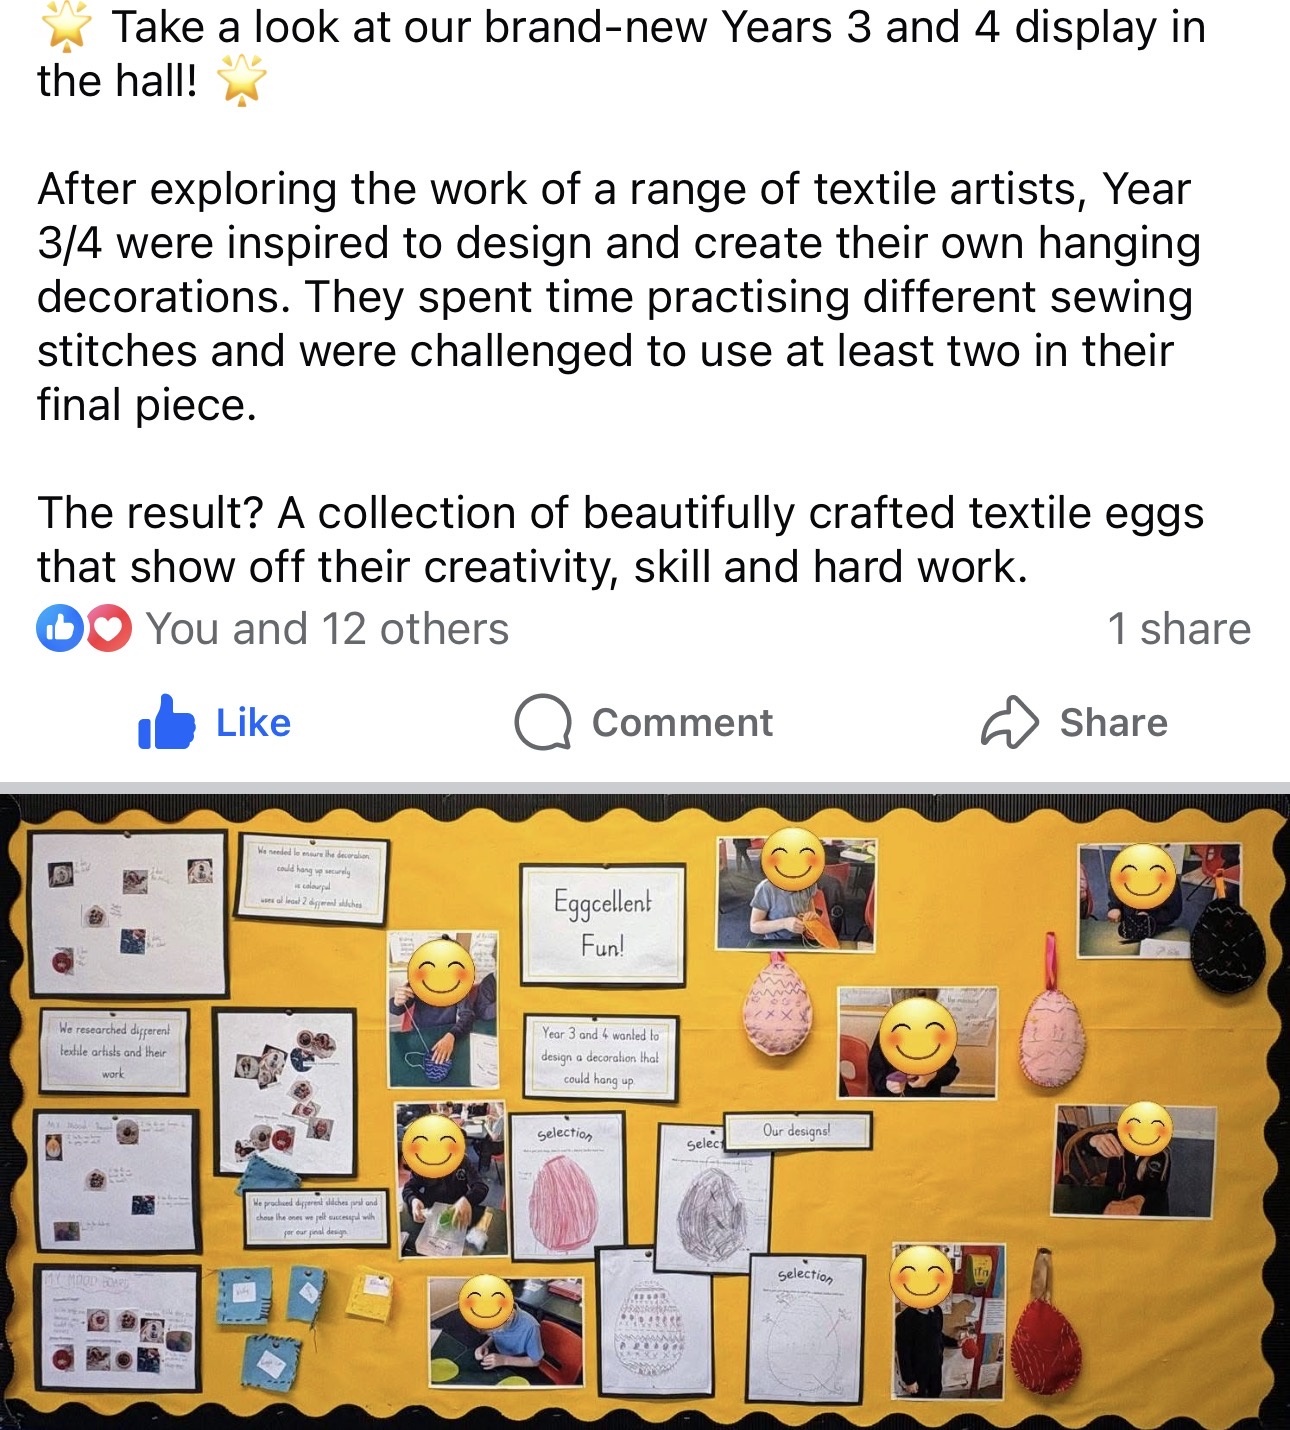The height and width of the screenshot is (1430, 1290).
Task: Tap the star emoji before 'Take a look'
Action: [66, 28]
